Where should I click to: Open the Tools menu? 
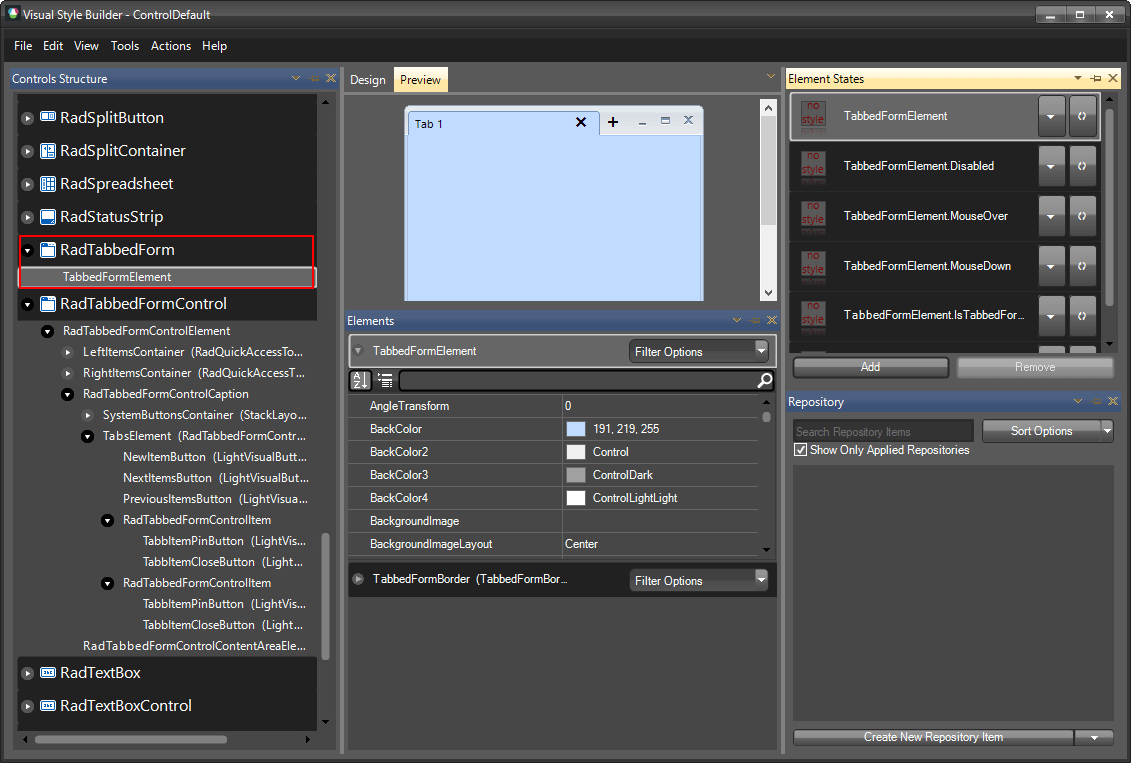(x=125, y=45)
